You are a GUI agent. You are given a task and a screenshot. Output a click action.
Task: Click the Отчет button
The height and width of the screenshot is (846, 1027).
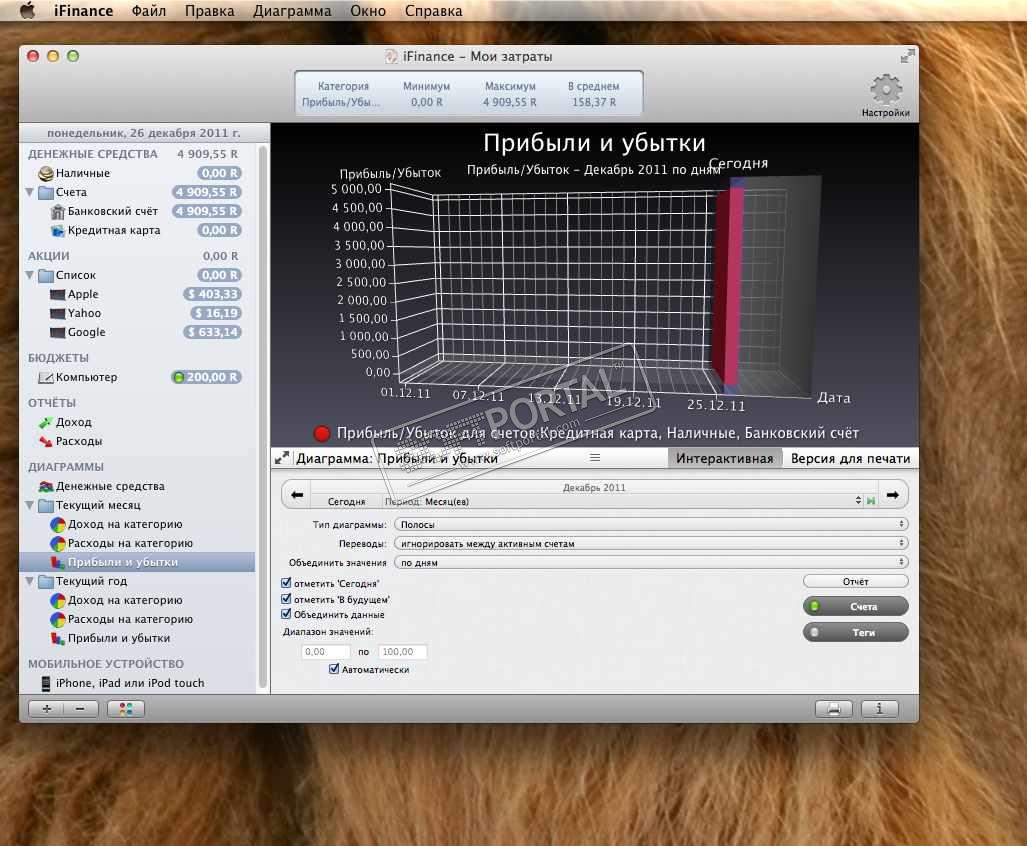point(855,581)
